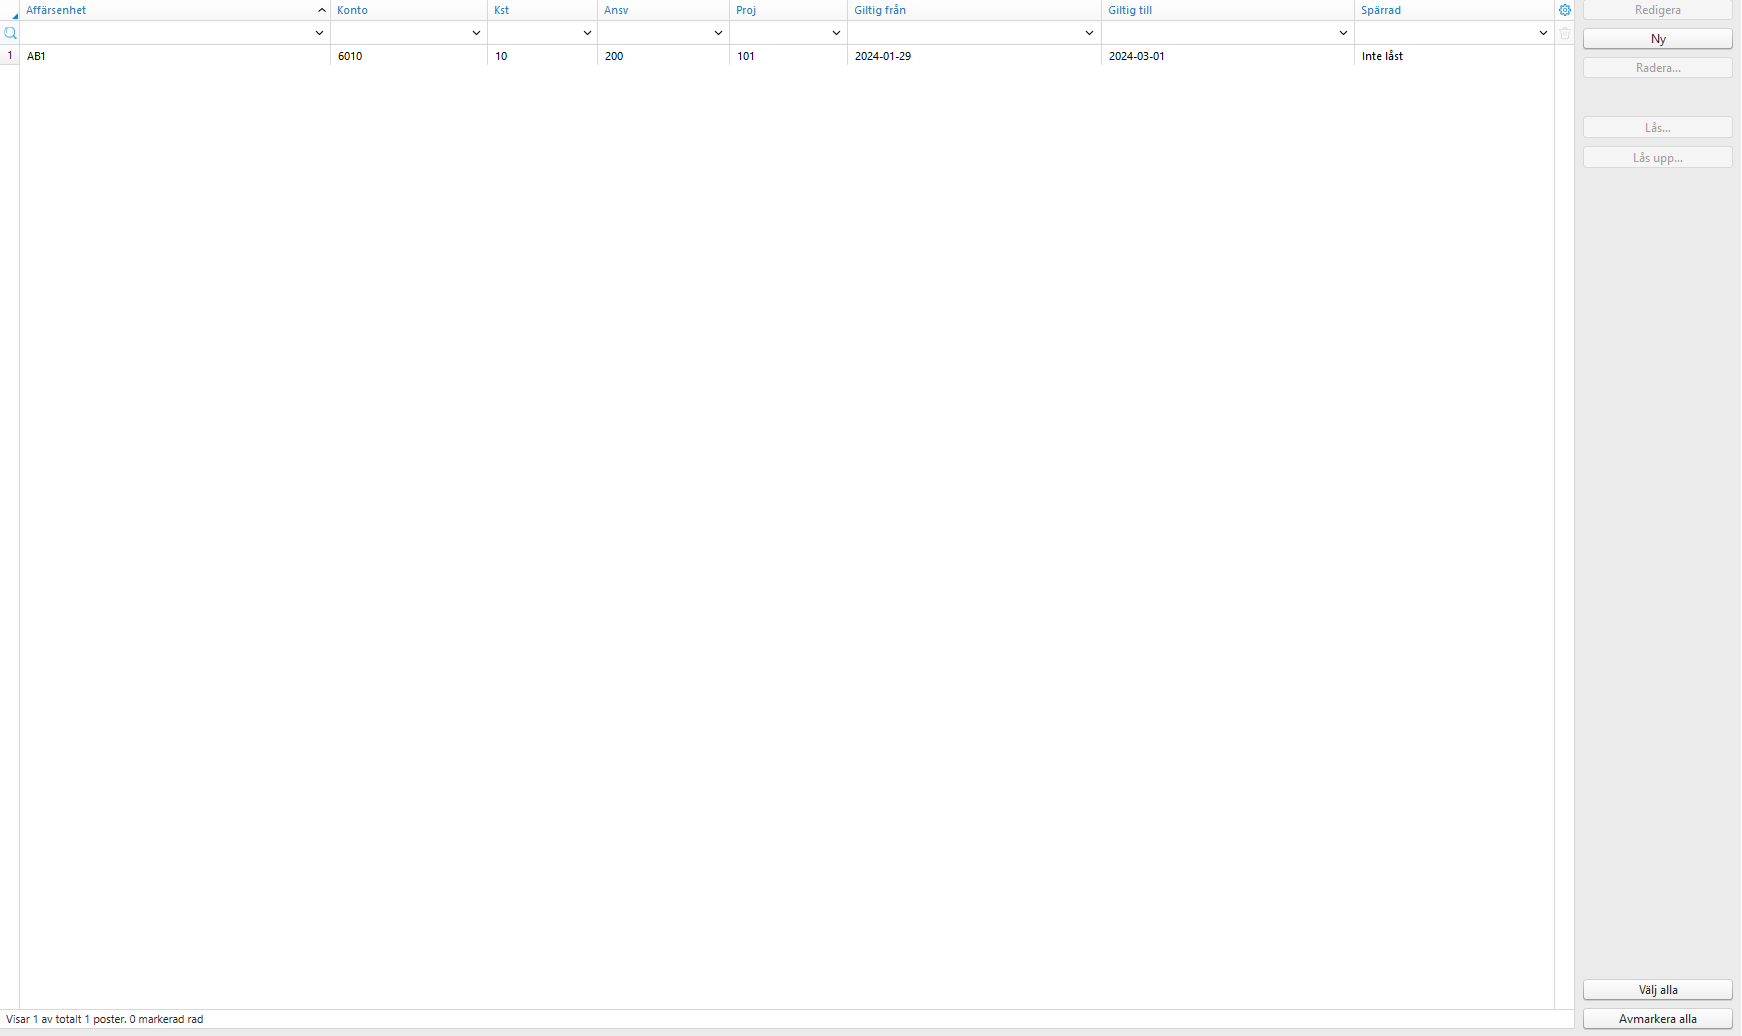Open the Kst filter dropdown
1742x1036 pixels.
tap(587, 32)
